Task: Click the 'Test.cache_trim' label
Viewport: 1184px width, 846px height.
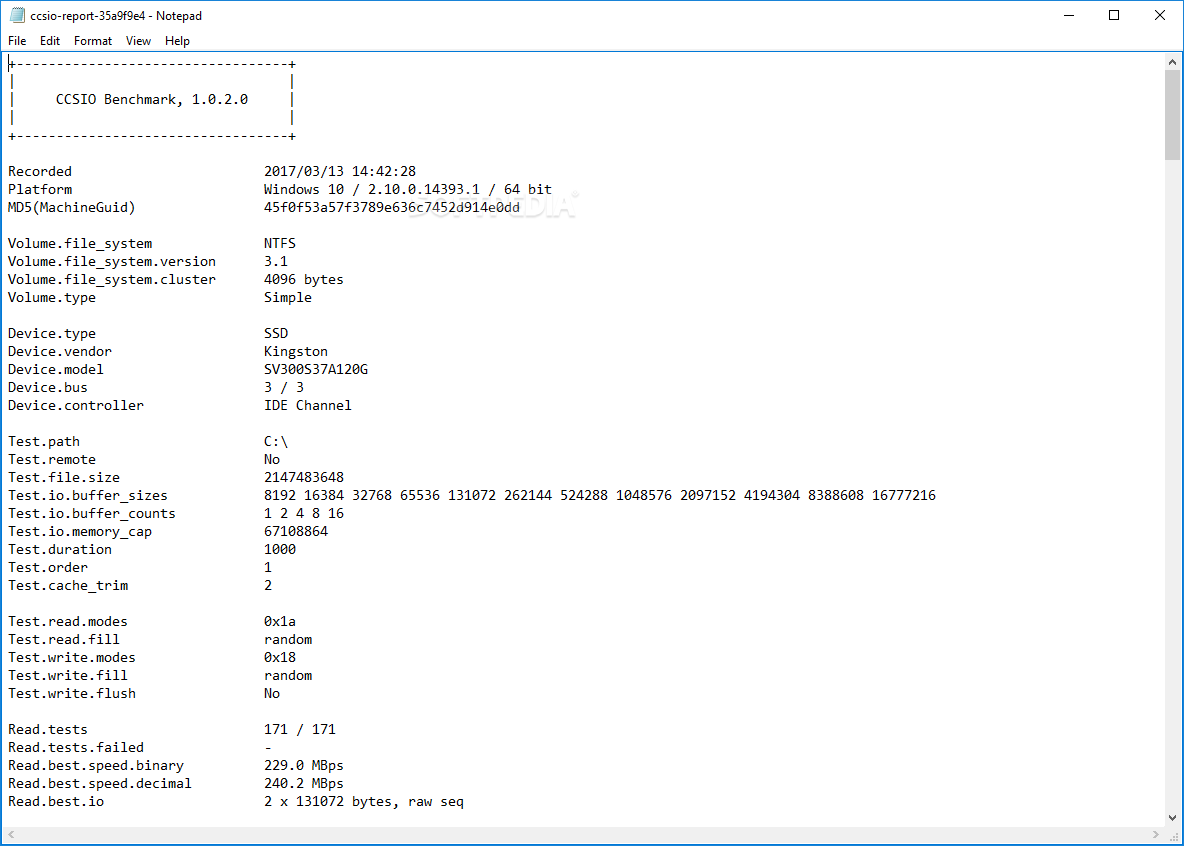Action: [68, 585]
